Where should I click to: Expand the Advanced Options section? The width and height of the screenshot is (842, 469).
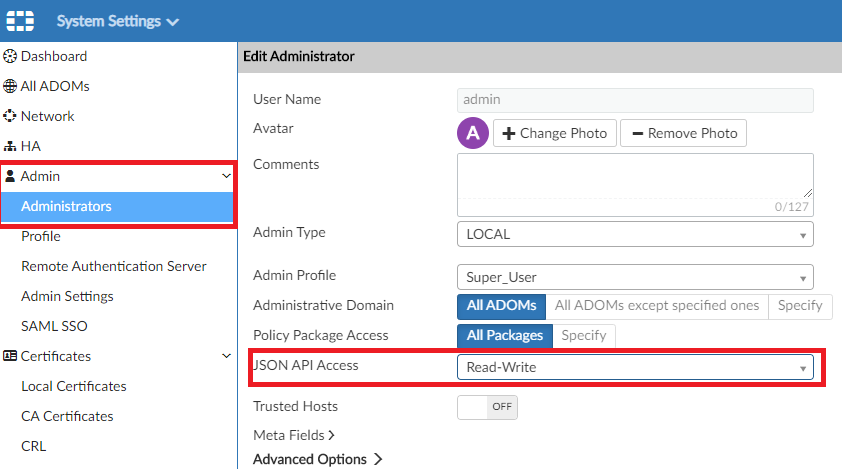click(318, 460)
